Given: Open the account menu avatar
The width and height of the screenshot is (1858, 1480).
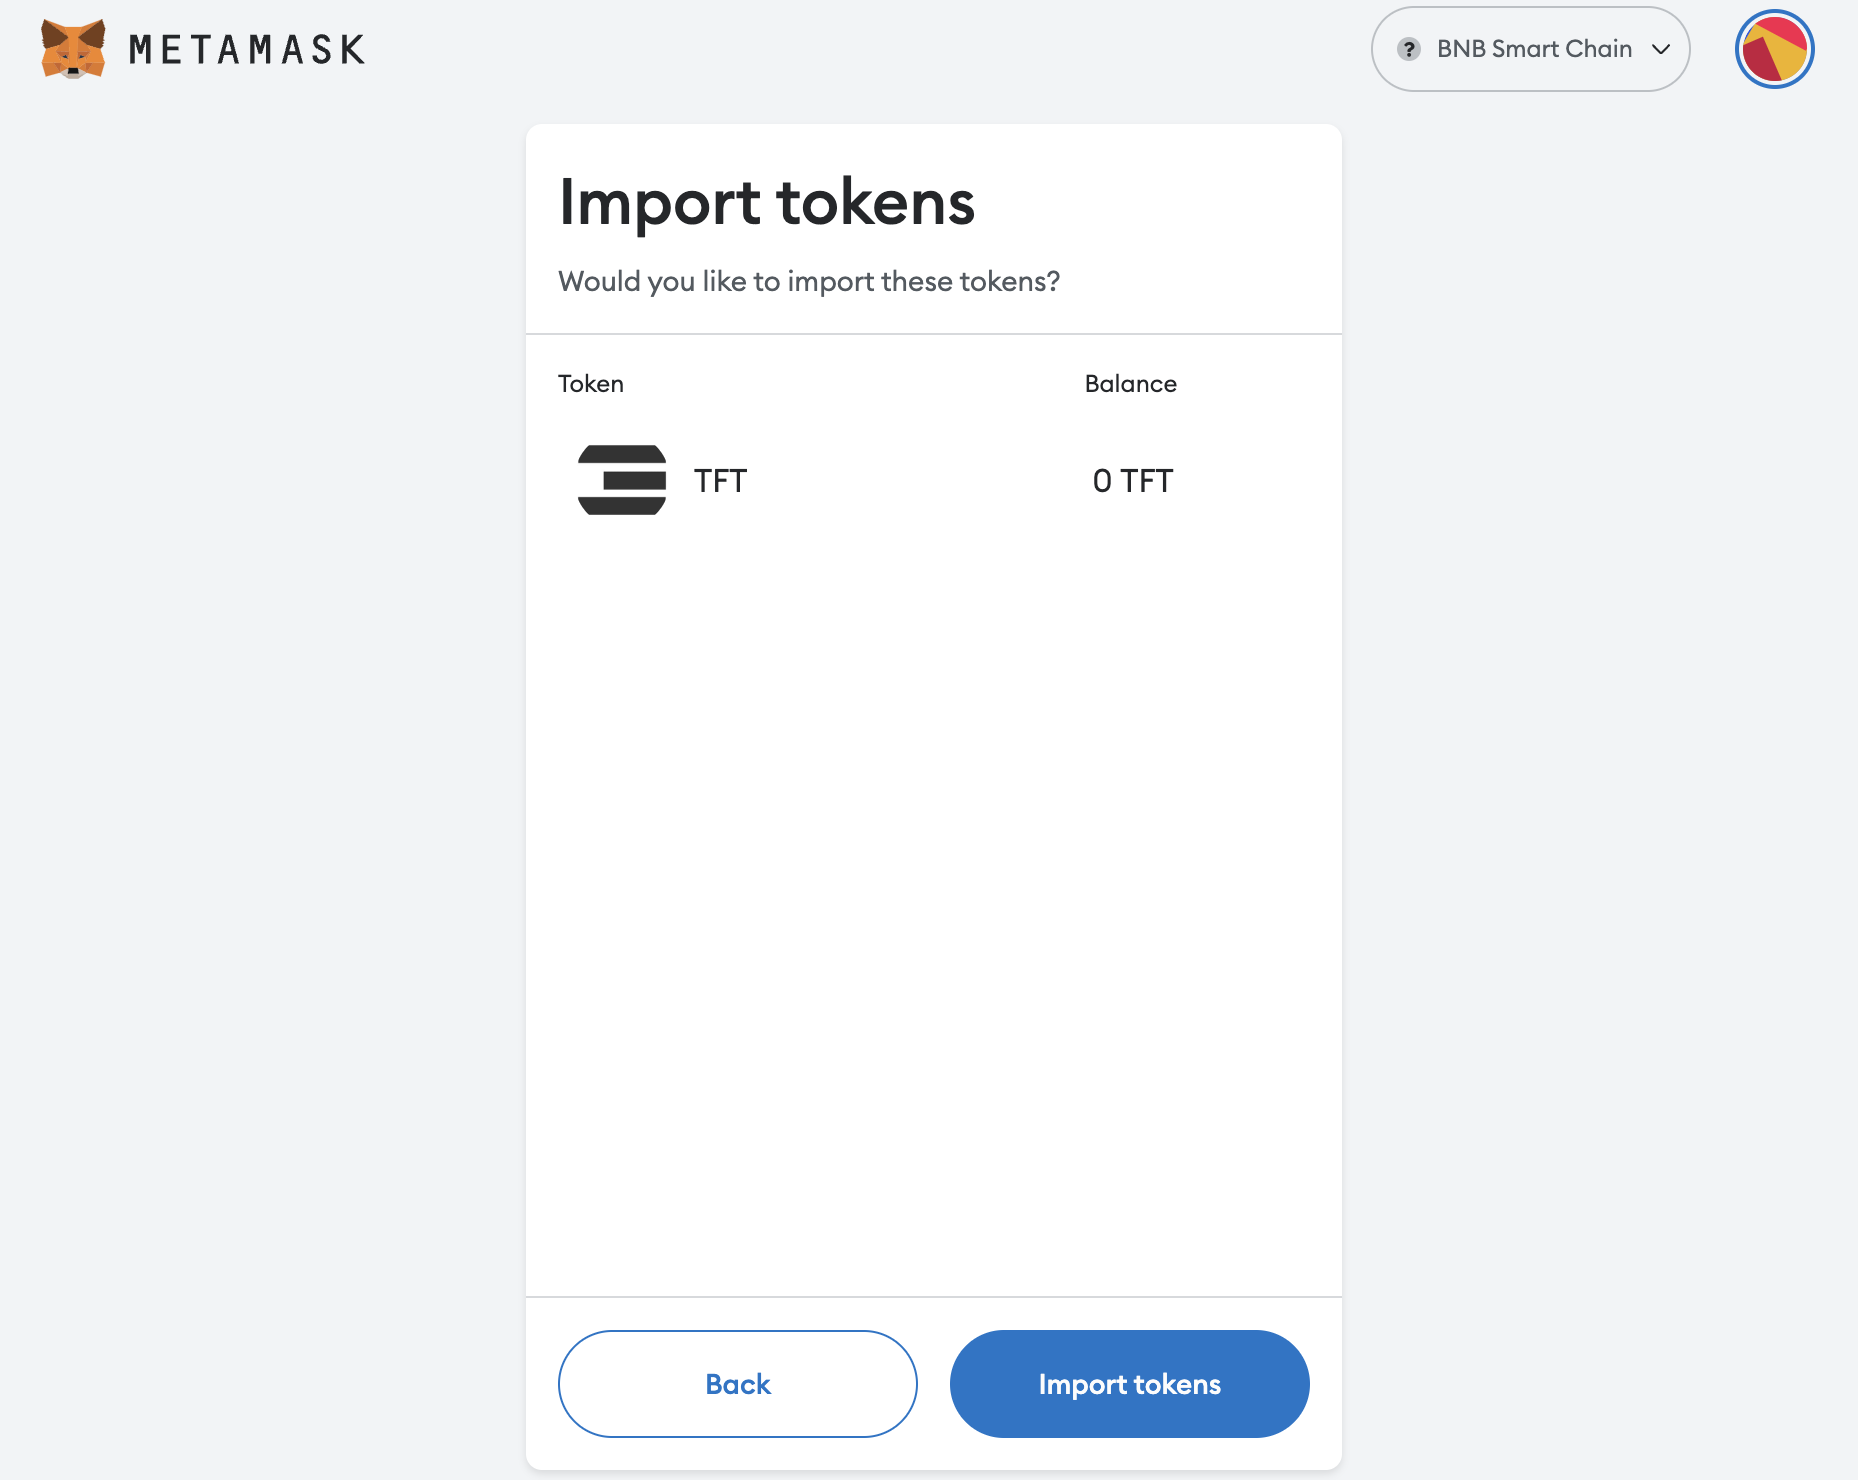Looking at the screenshot, I should pyautogui.click(x=1774, y=49).
